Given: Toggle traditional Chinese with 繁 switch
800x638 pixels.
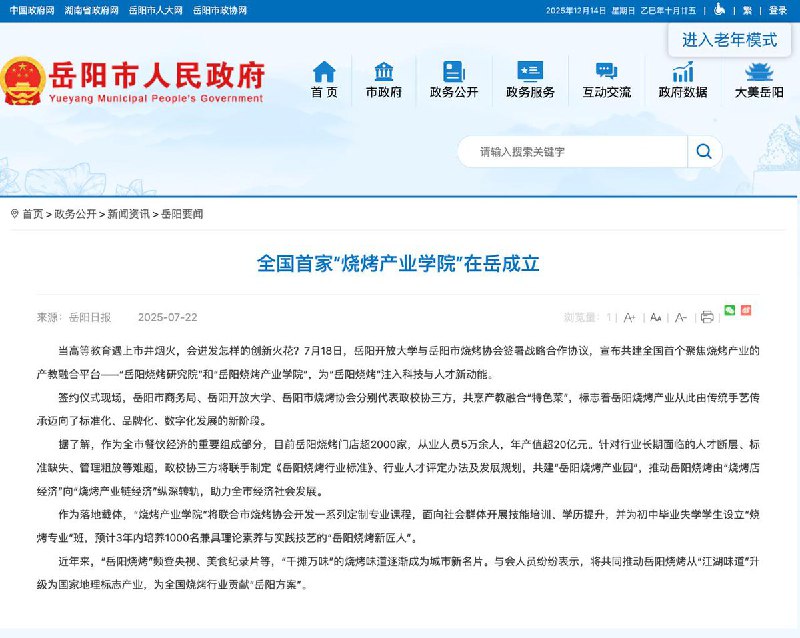Looking at the screenshot, I should coord(747,10).
